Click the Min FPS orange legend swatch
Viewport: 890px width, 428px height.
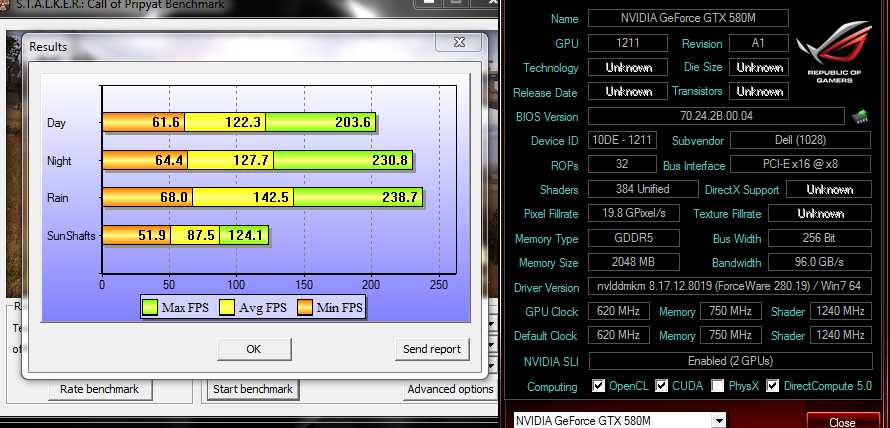point(305,308)
